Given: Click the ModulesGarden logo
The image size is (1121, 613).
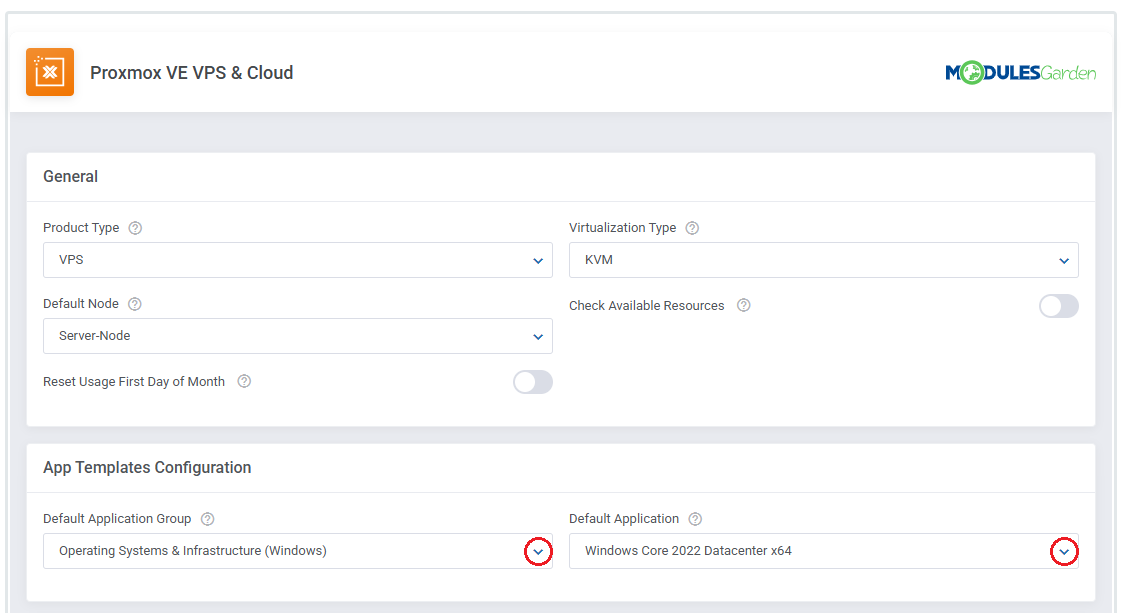Looking at the screenshot, I should [1020, 73].
